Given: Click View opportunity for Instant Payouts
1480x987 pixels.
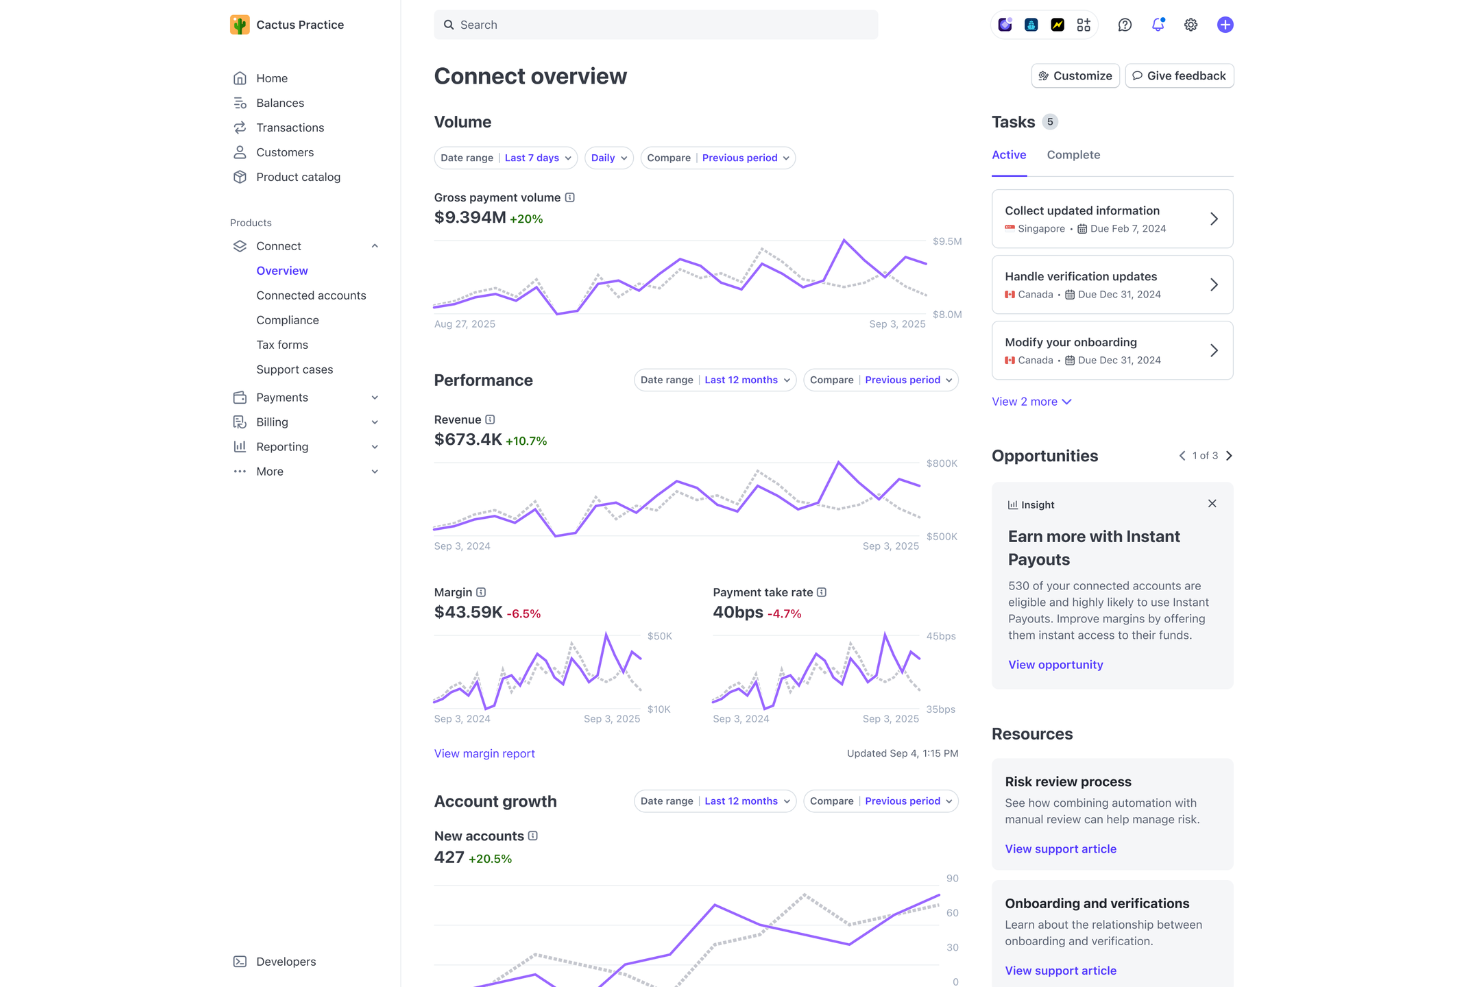Looking at the screenshot, I should tap(1055, 664).
